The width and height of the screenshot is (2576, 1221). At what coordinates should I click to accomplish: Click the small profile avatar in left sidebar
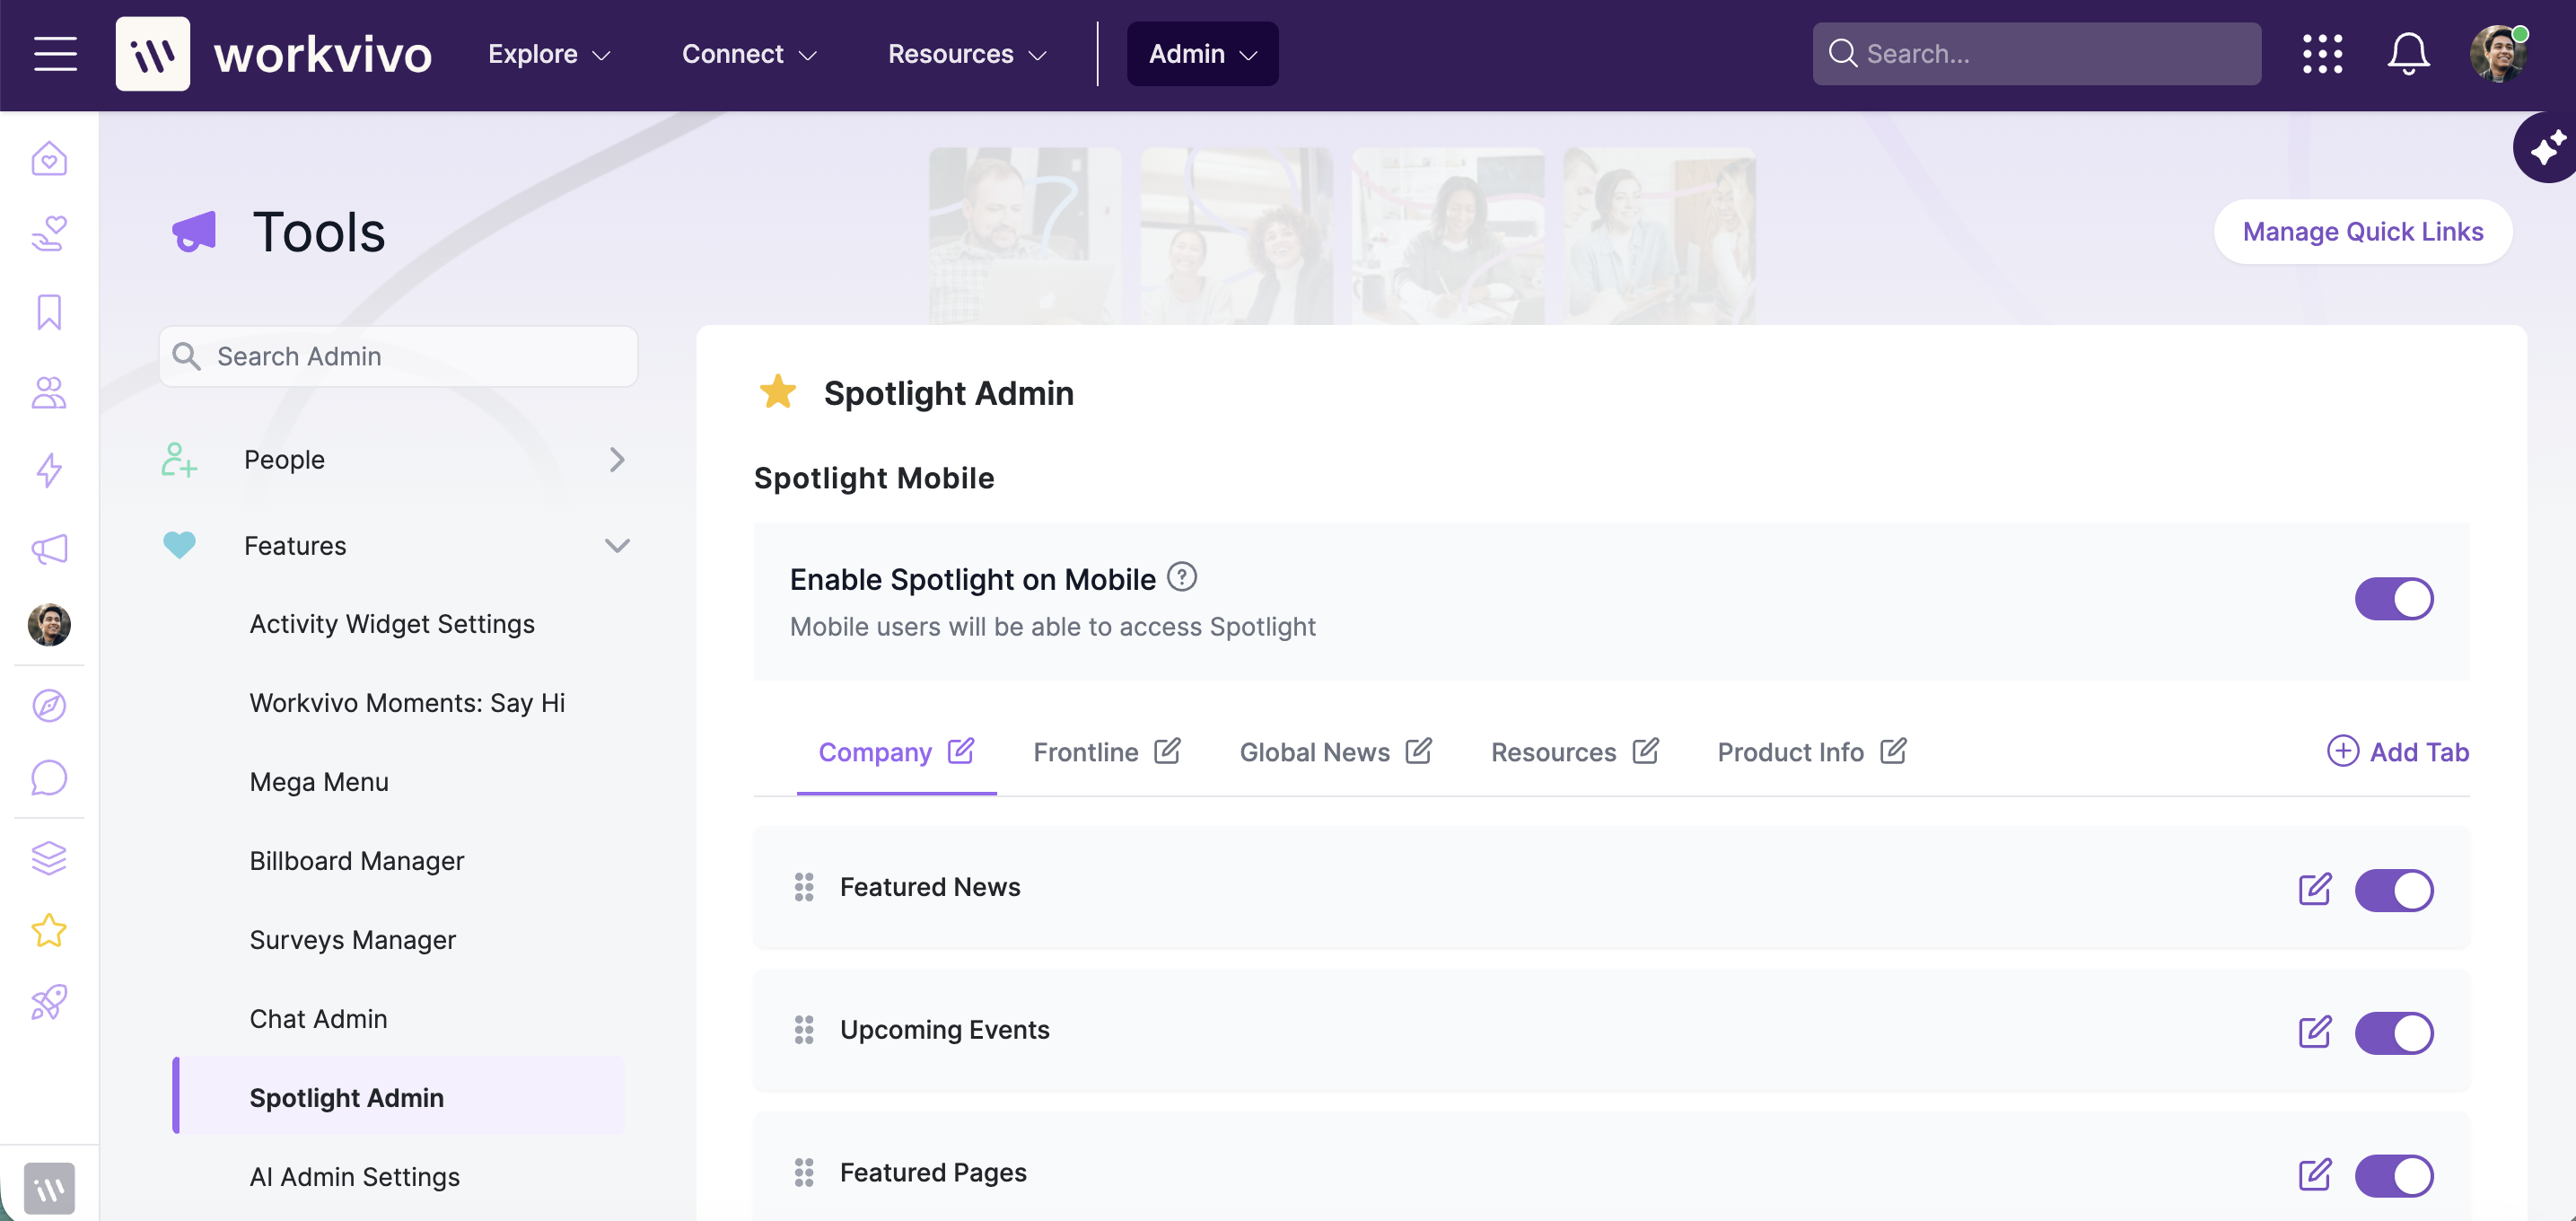coord(49,625)
